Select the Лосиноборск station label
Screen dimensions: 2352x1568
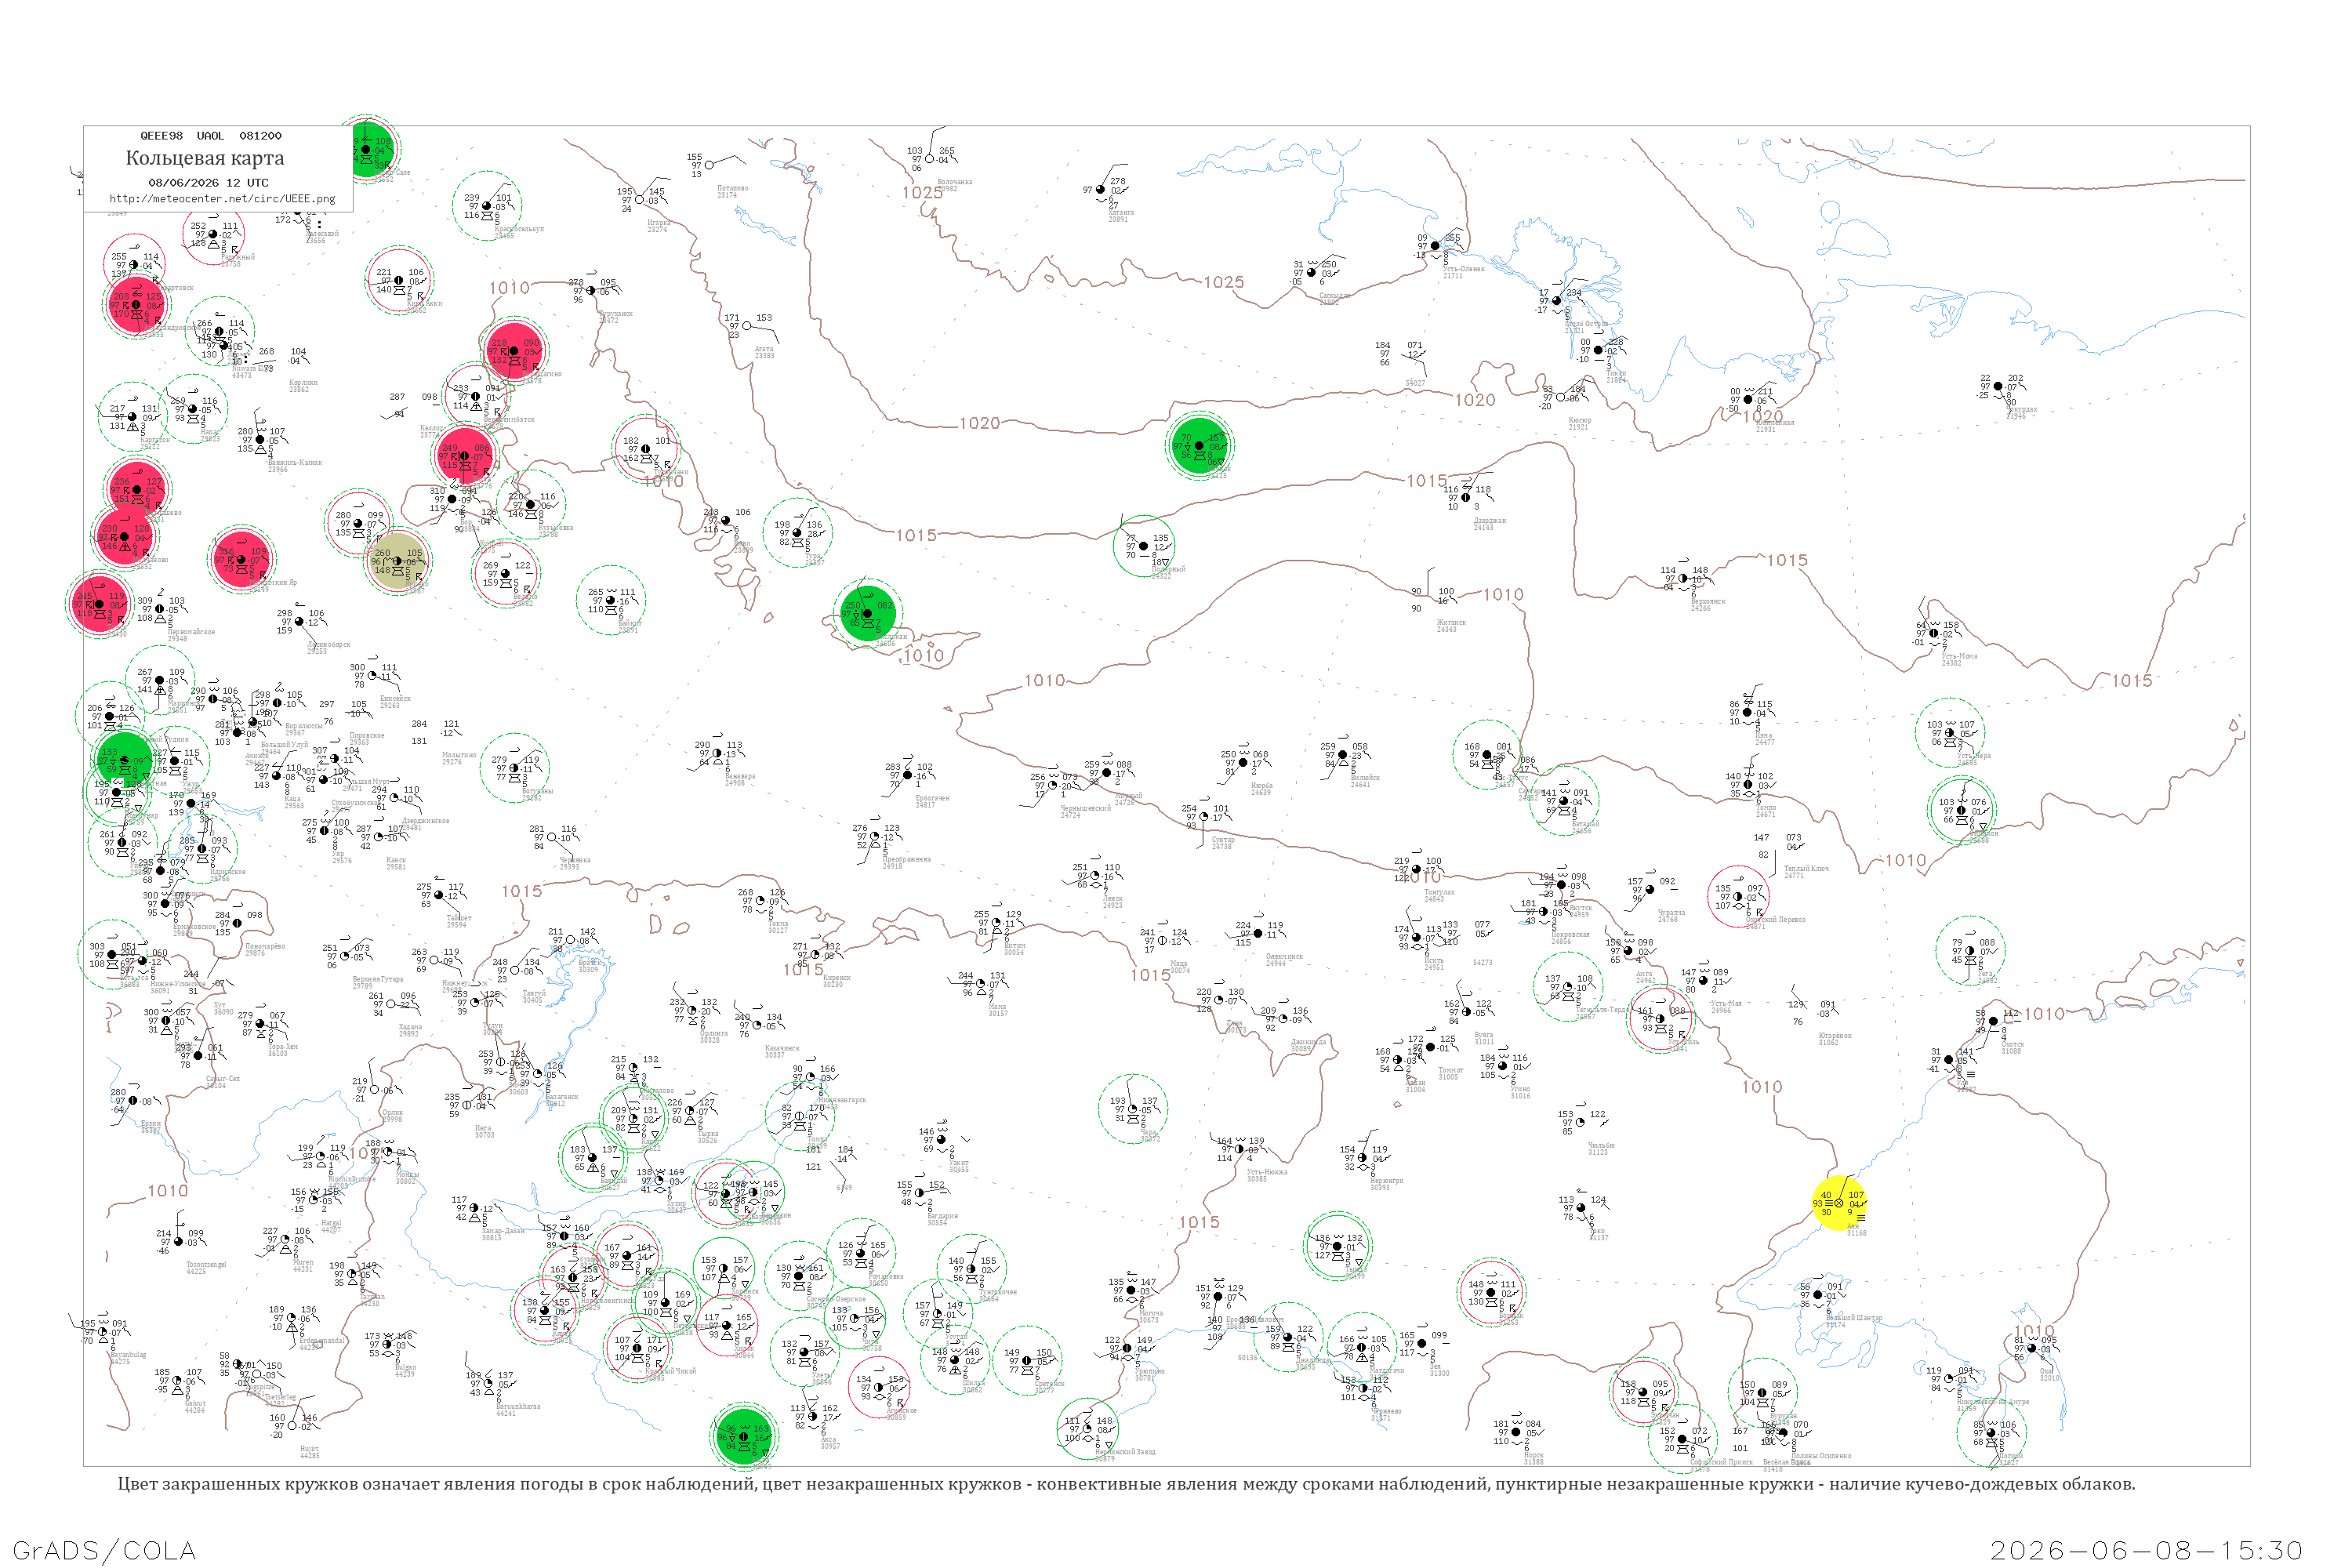(328, 645)
